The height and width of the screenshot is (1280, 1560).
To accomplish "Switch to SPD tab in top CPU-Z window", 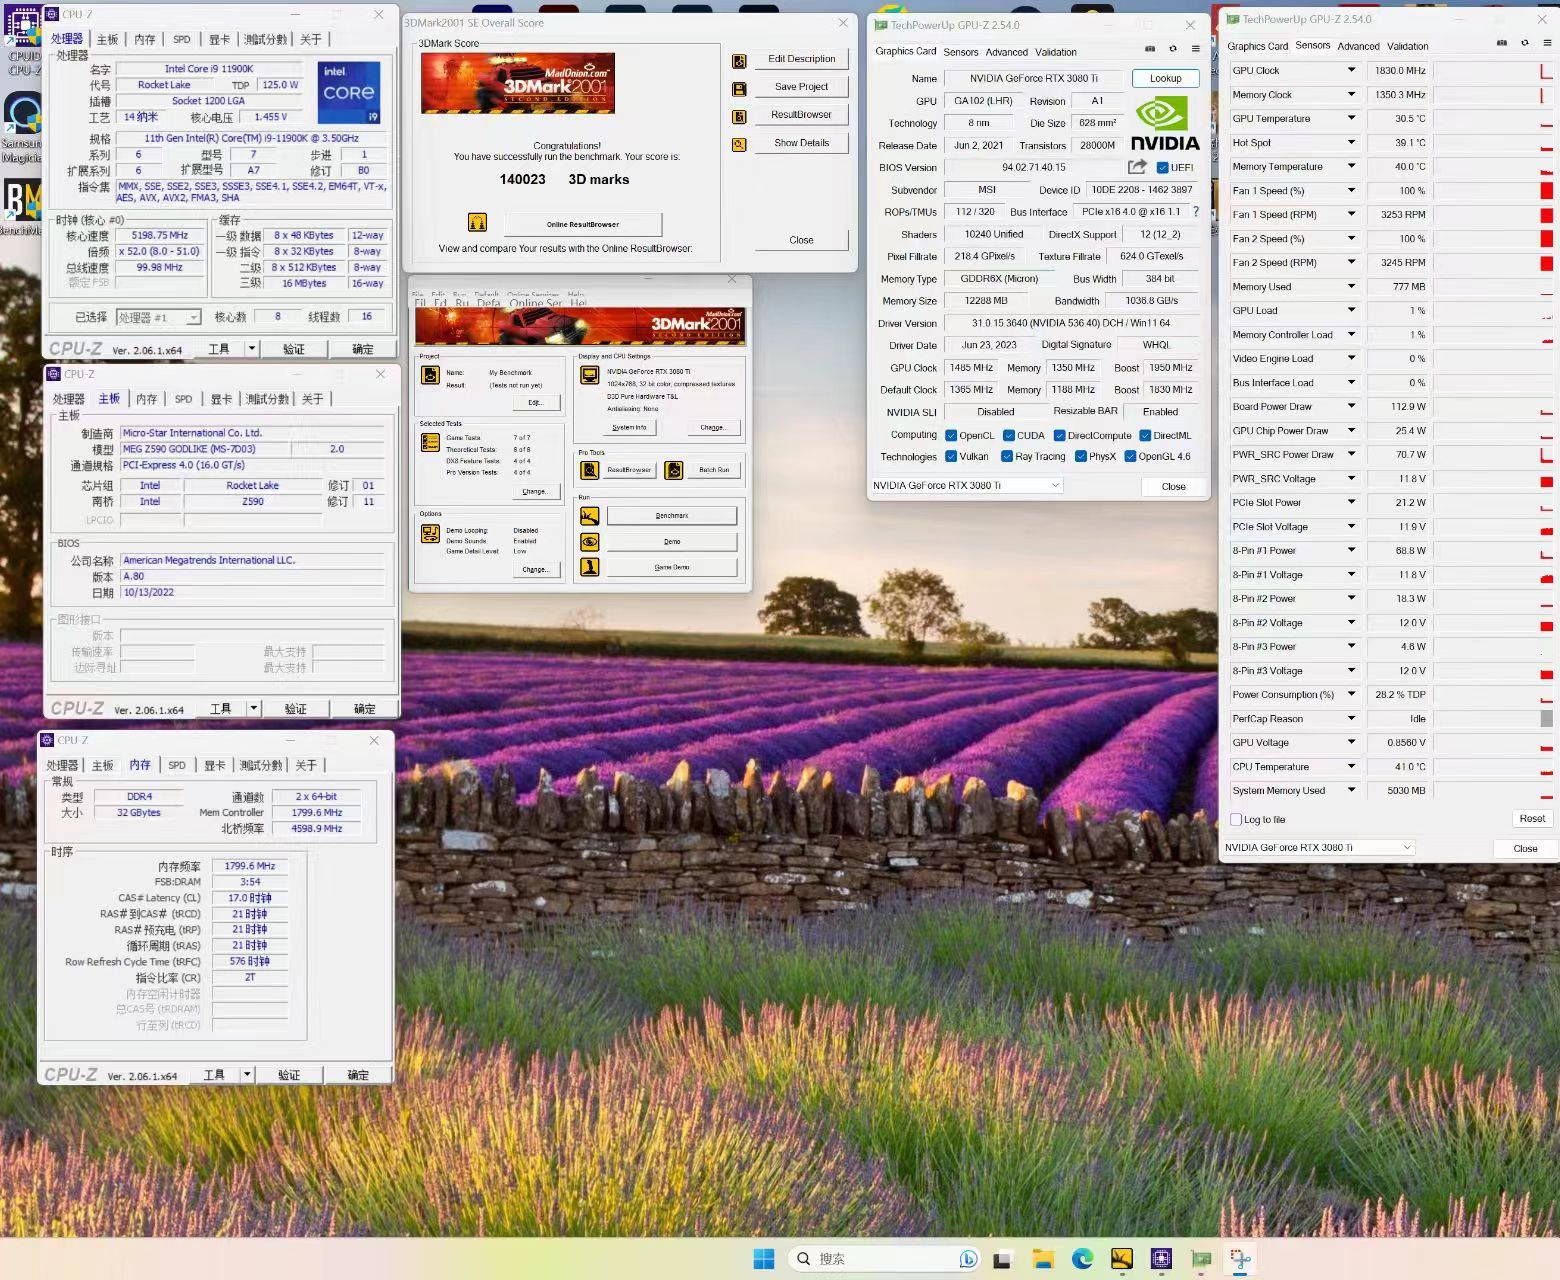I will coord(181,39).
